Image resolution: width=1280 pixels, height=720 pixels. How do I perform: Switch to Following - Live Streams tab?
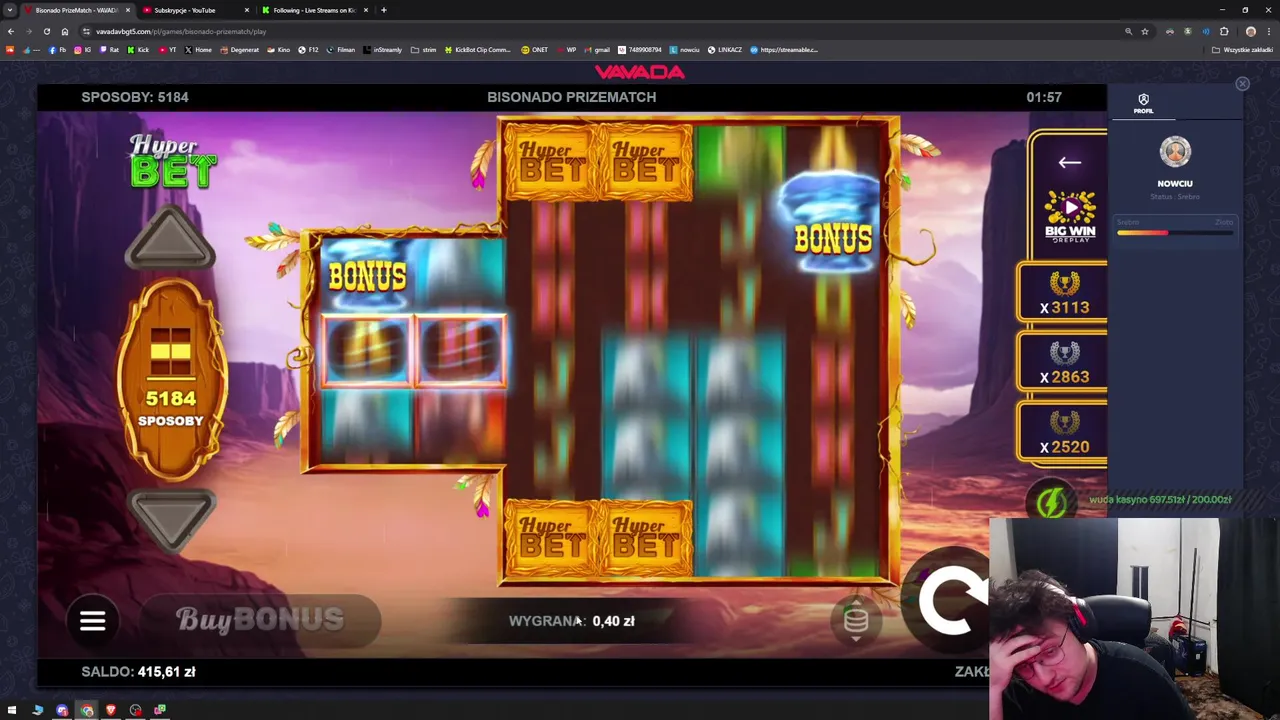click(x=314, y=10)
